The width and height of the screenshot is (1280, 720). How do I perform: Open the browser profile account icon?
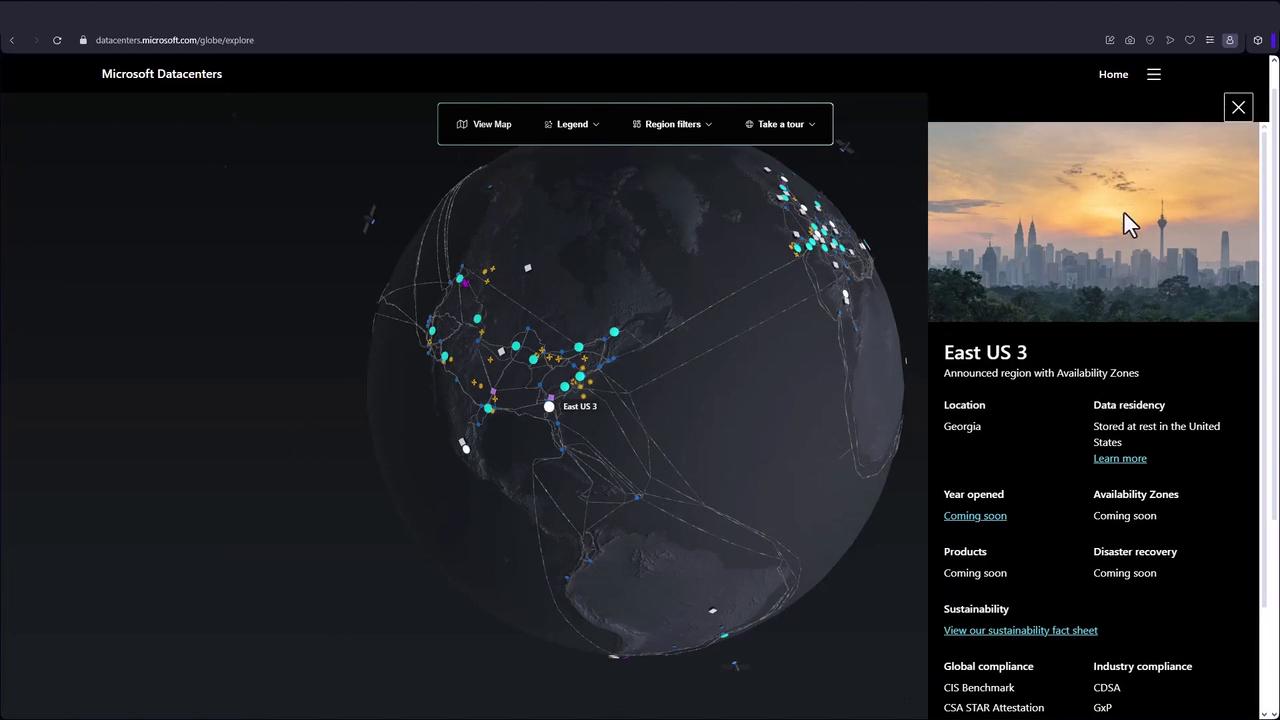[x=1230, y=40]
